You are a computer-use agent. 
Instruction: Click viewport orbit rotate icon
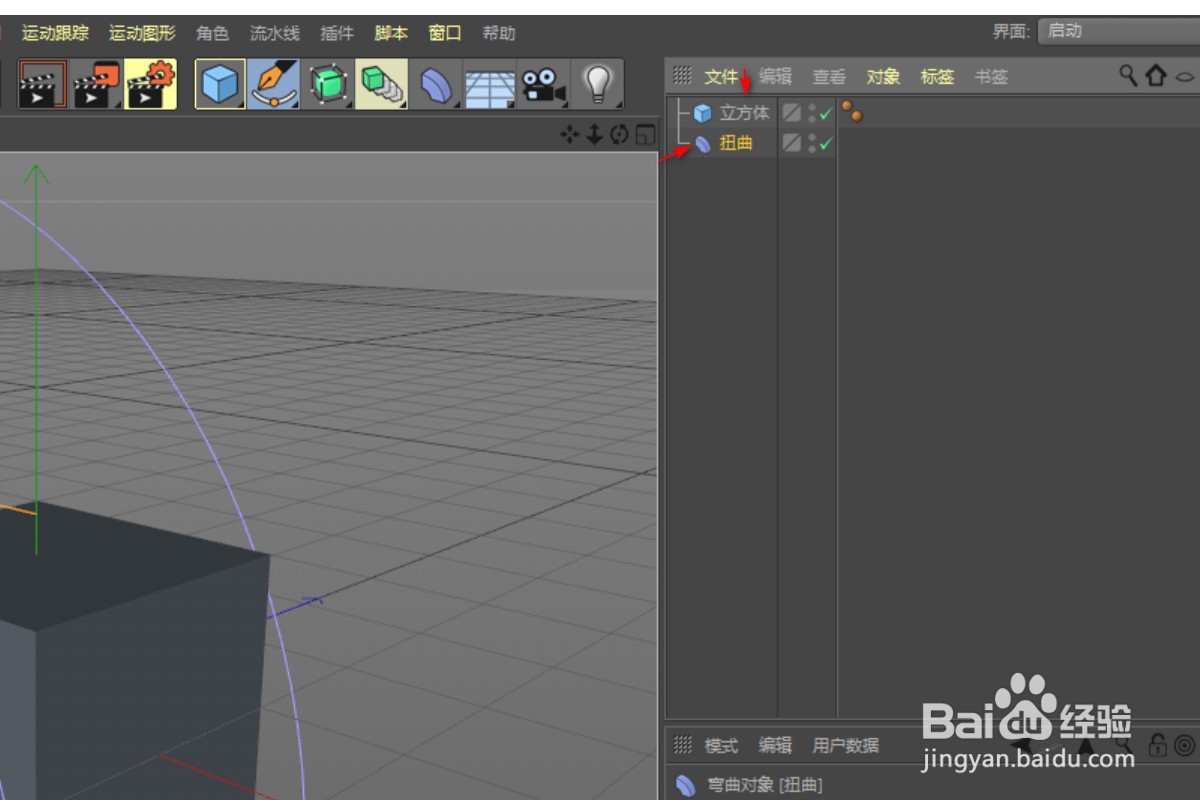[620, 134]
